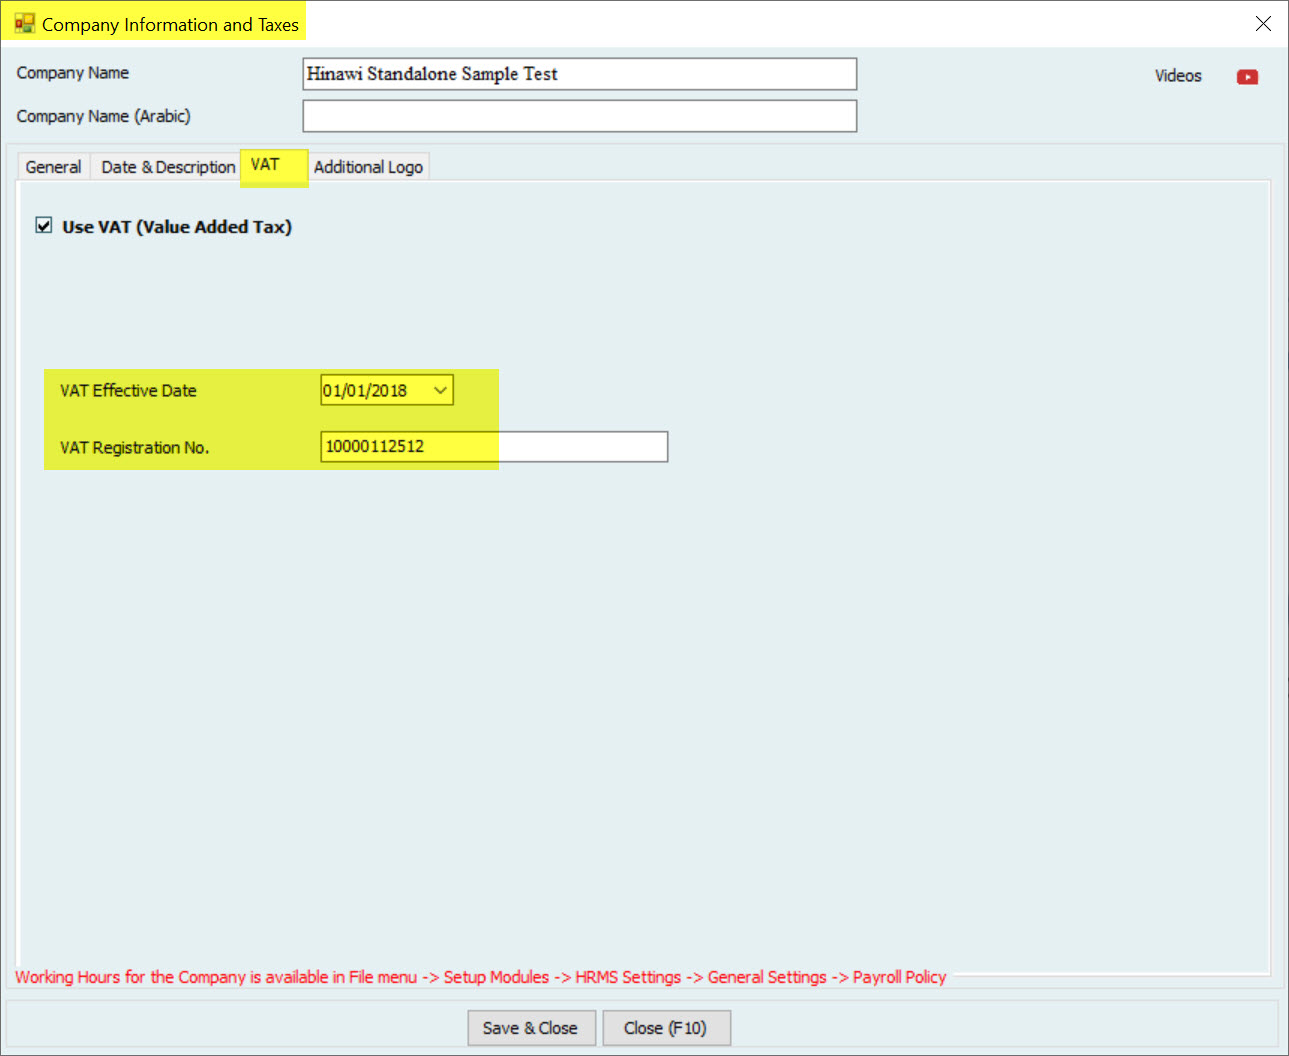Switch to the General tab
Image resolution: width=1289 pixels, height=1056 pixels.
(x=54, y=167)
